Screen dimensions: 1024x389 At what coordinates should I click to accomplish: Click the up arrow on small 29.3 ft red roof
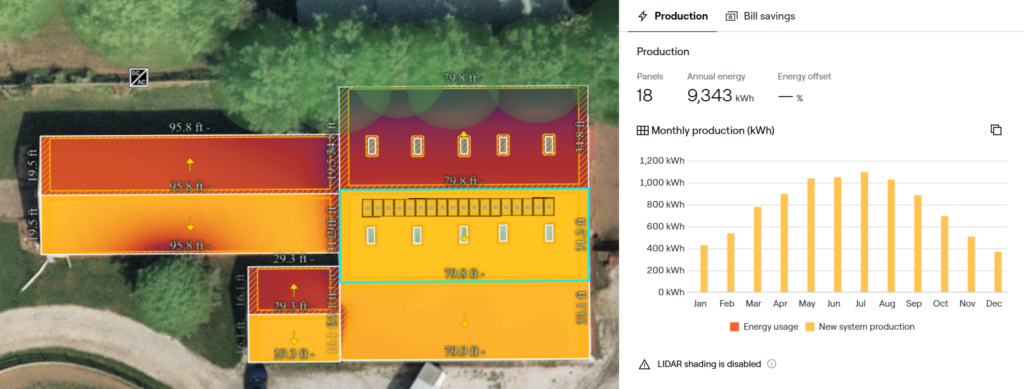click(293, 290)
